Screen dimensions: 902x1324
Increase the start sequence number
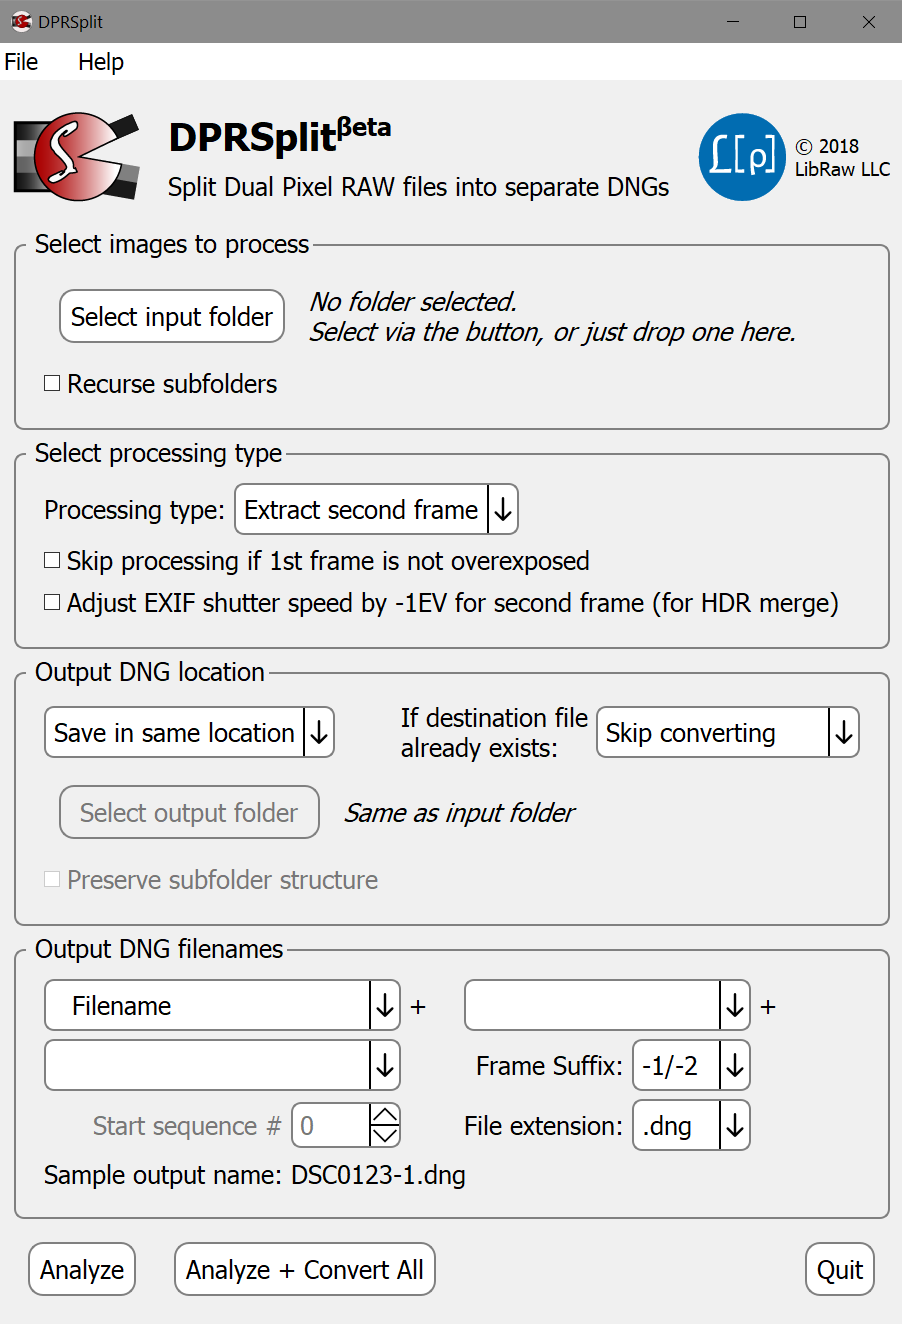point(385,1115)
